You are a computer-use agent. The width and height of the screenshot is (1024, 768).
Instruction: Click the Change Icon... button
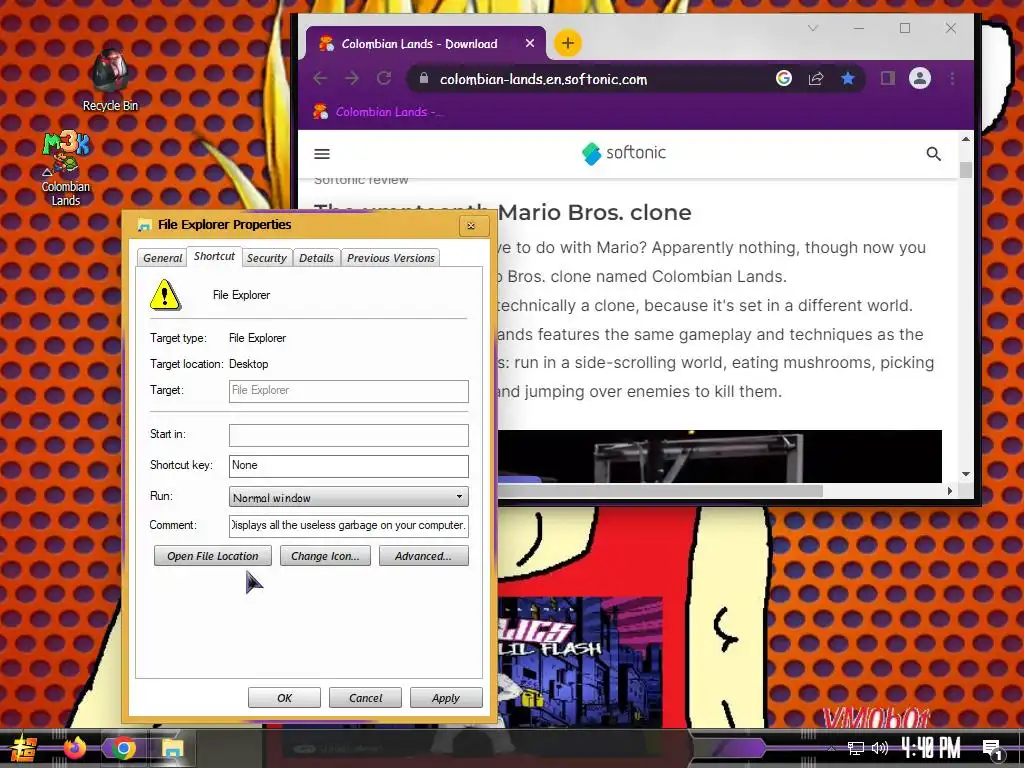325,556
